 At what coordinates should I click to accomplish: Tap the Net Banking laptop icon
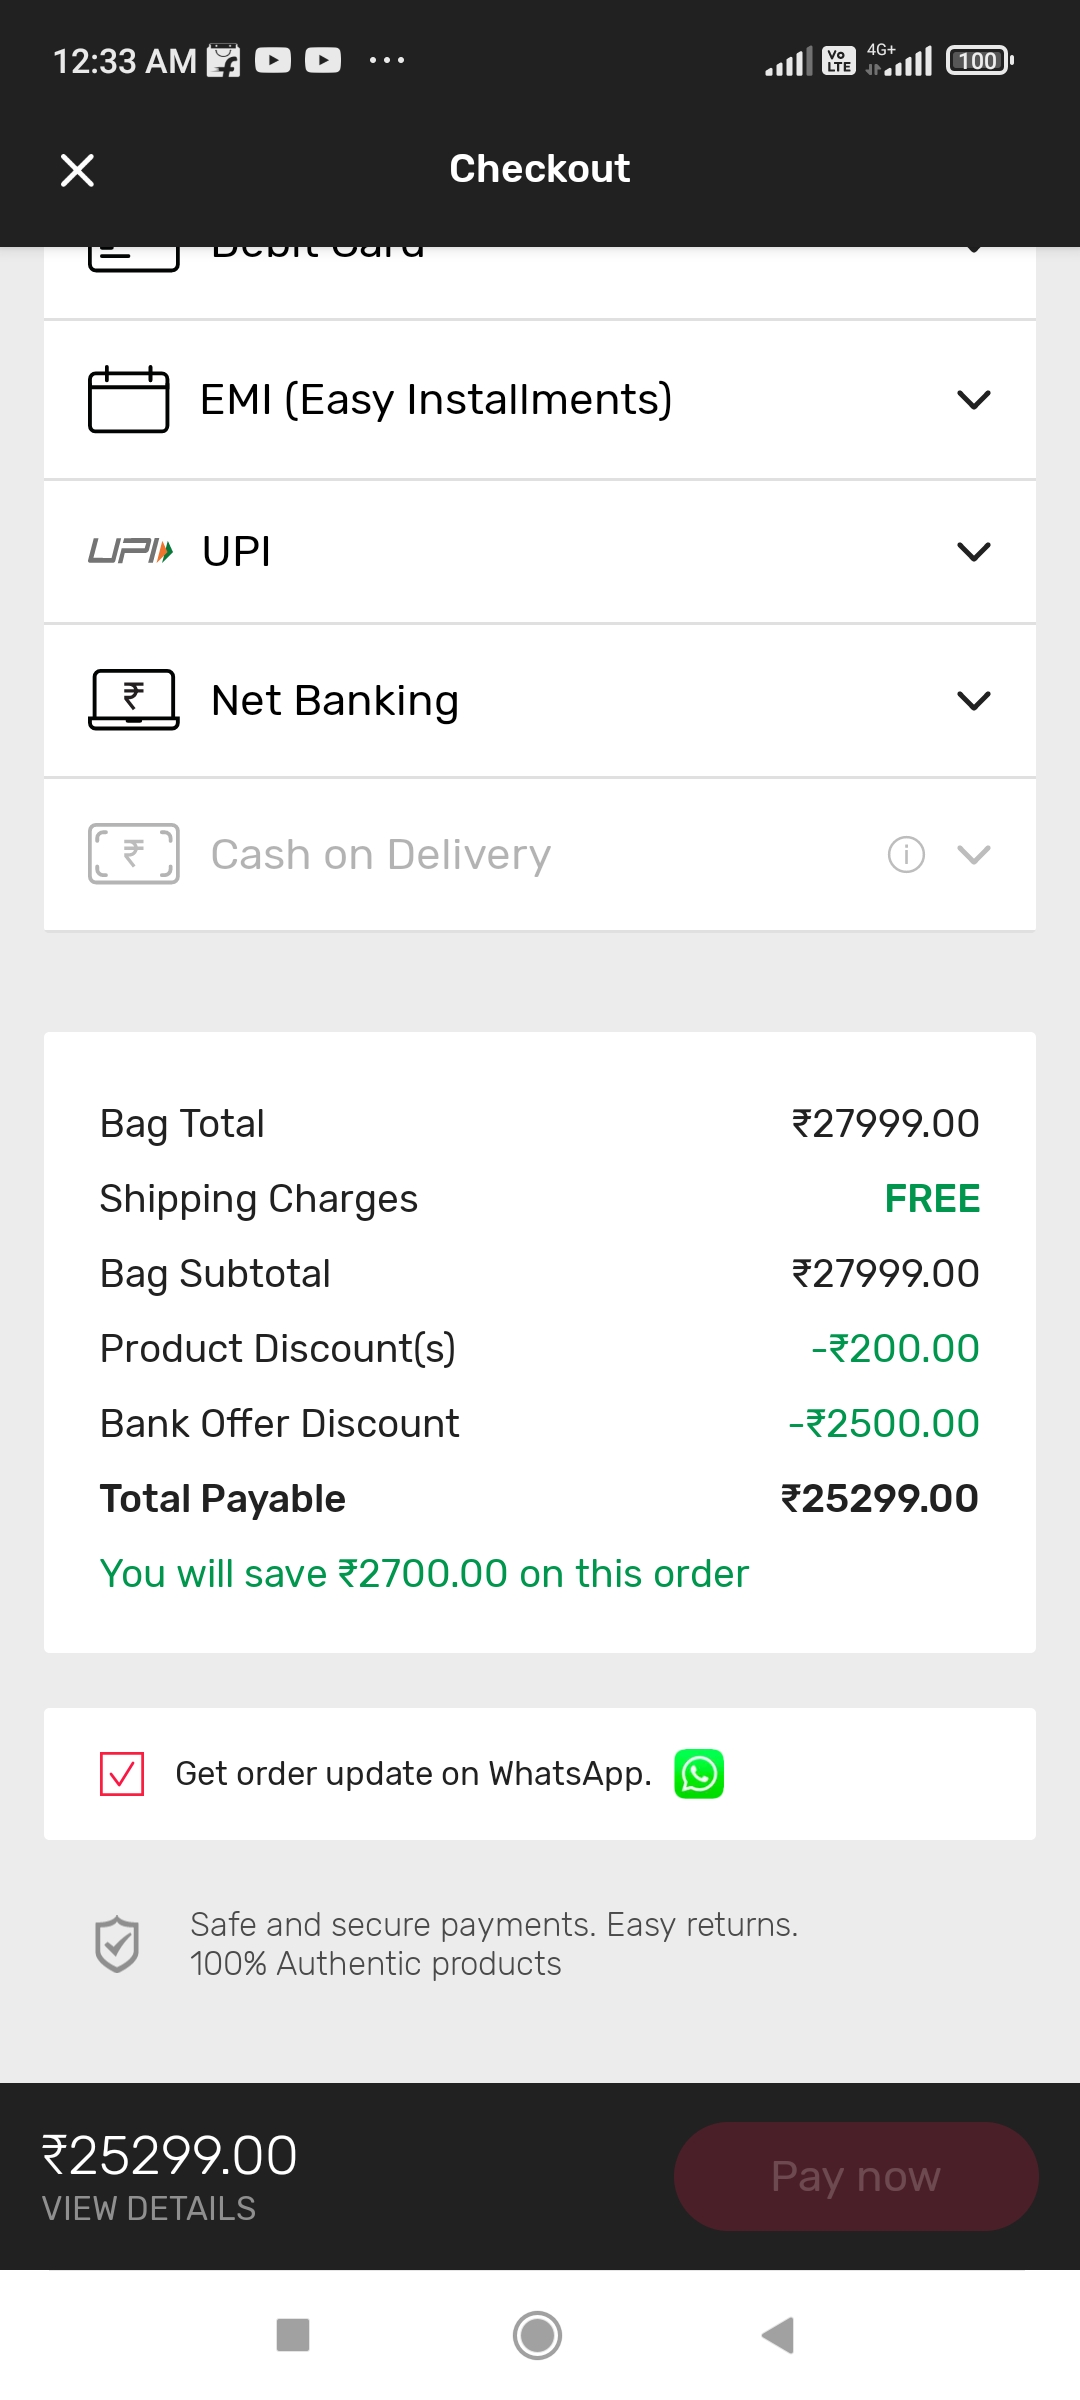pos(134,700)
